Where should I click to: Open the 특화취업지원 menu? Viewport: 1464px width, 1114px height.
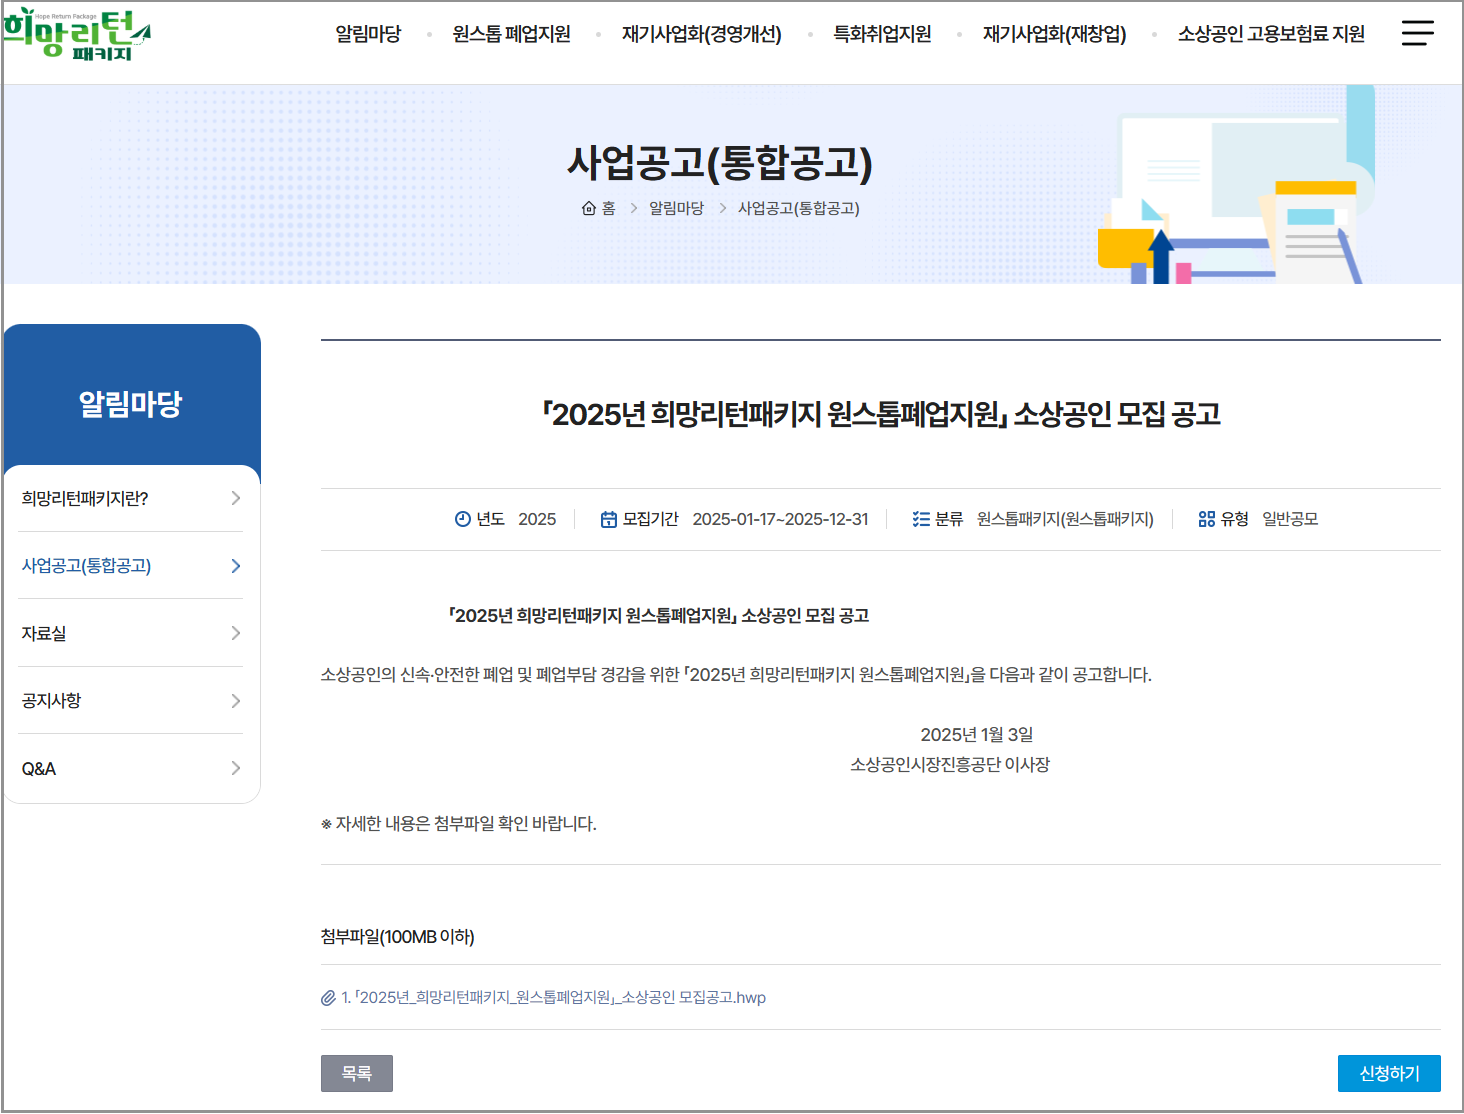[882, 34]
